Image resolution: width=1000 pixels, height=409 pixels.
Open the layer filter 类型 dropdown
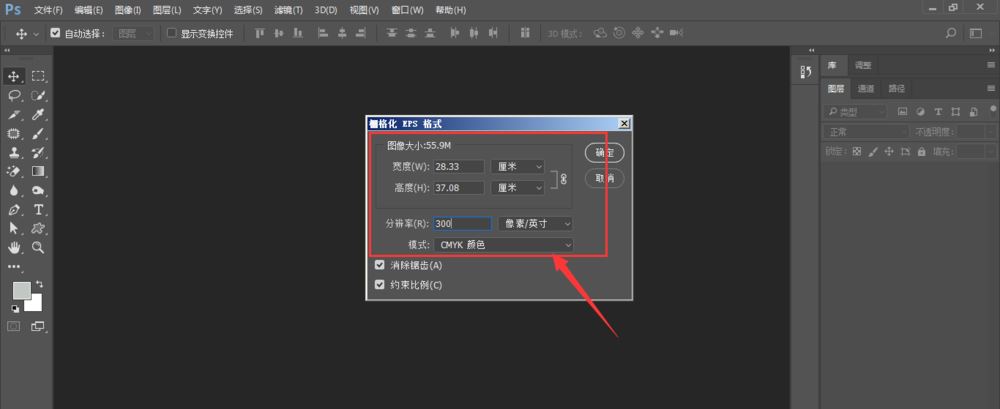pyautogui.click(x=855, y=112)
